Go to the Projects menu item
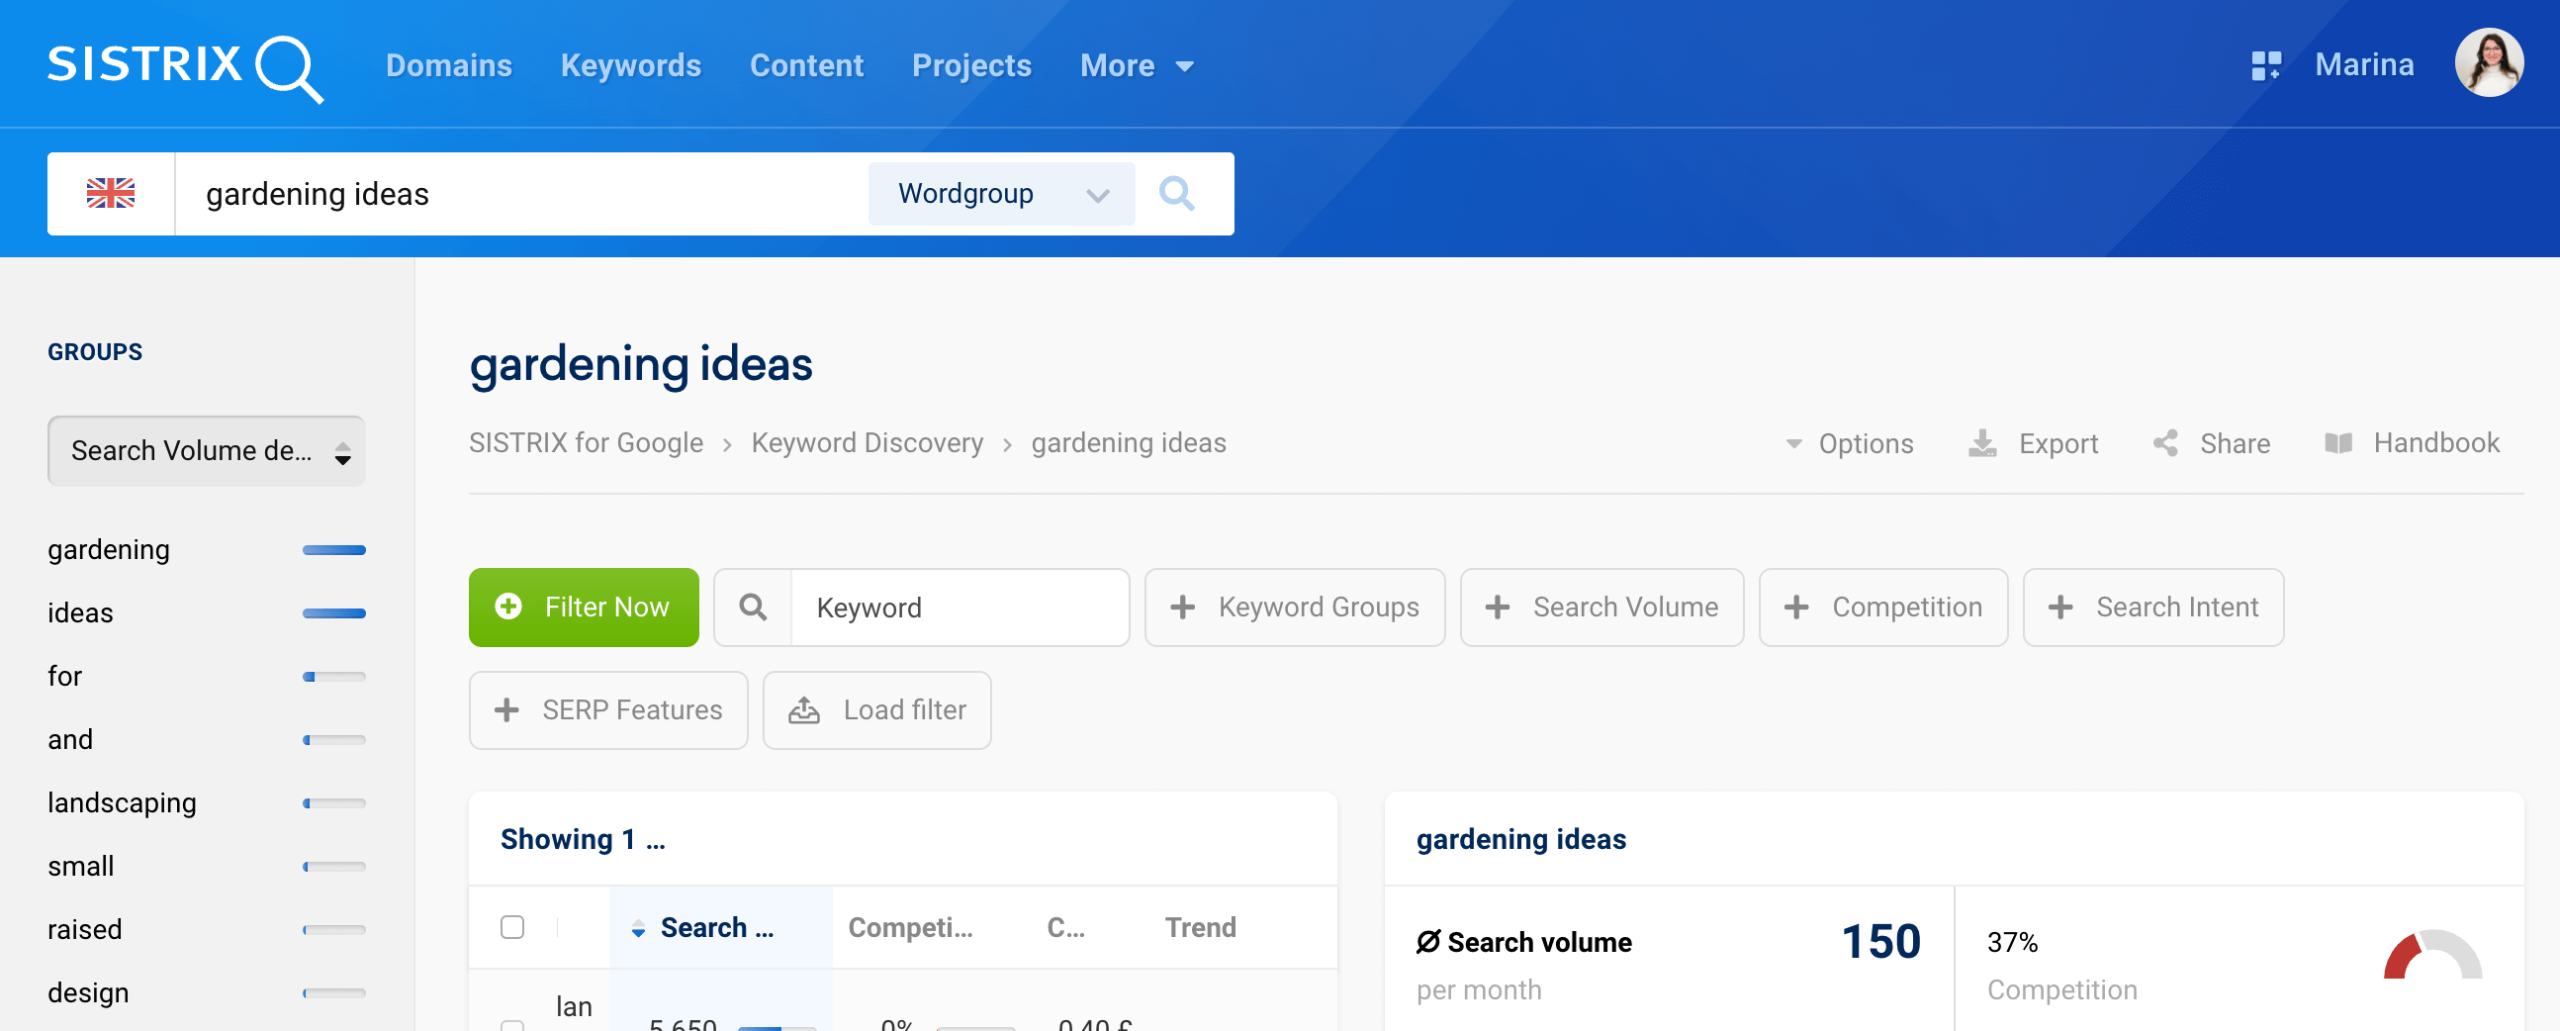2560x1031 pixels. coord(971,66)
